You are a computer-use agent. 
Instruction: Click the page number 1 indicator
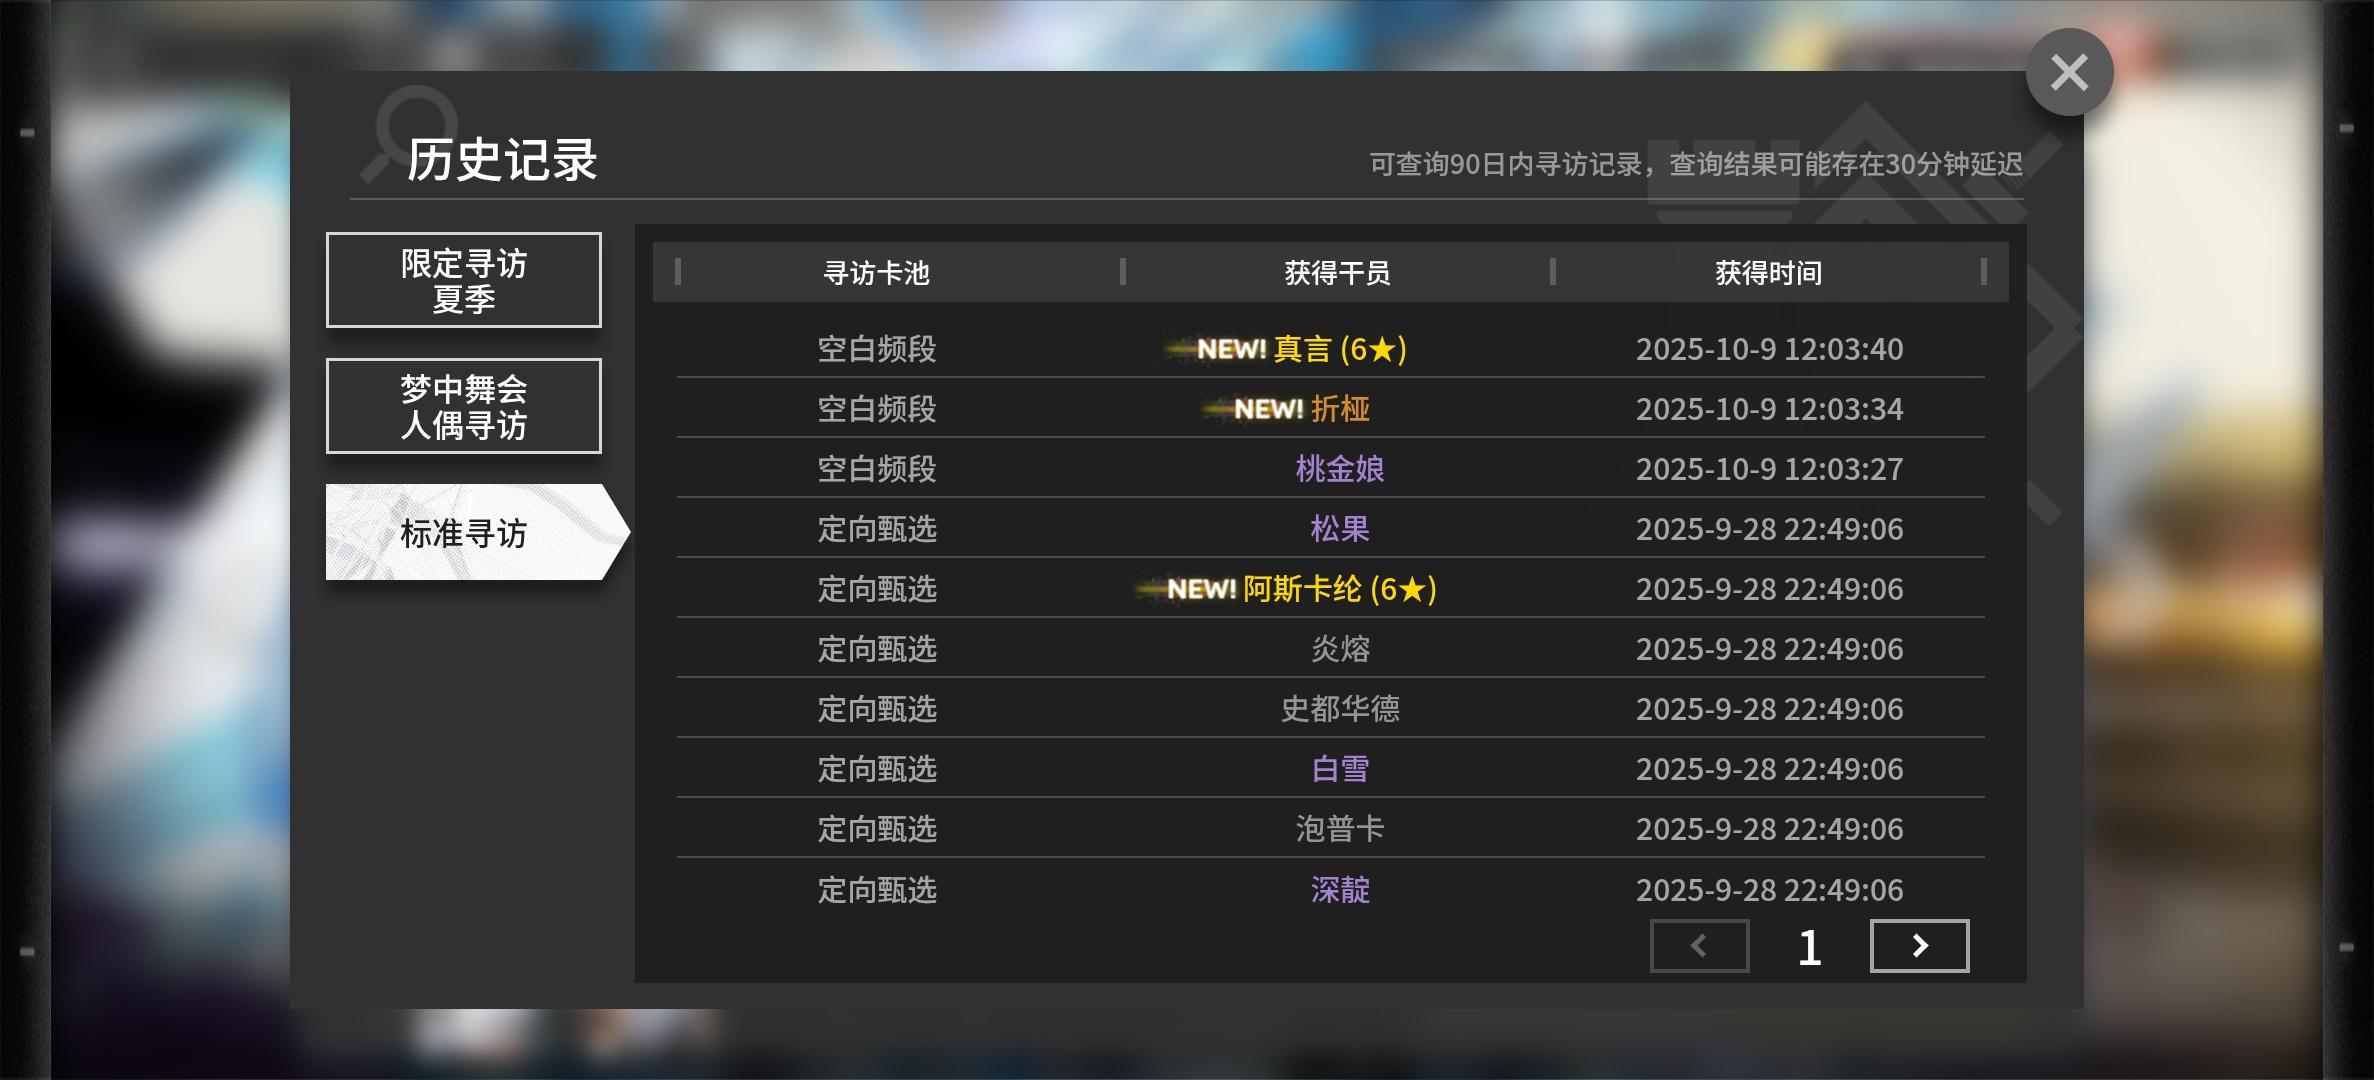[1809, 947]
